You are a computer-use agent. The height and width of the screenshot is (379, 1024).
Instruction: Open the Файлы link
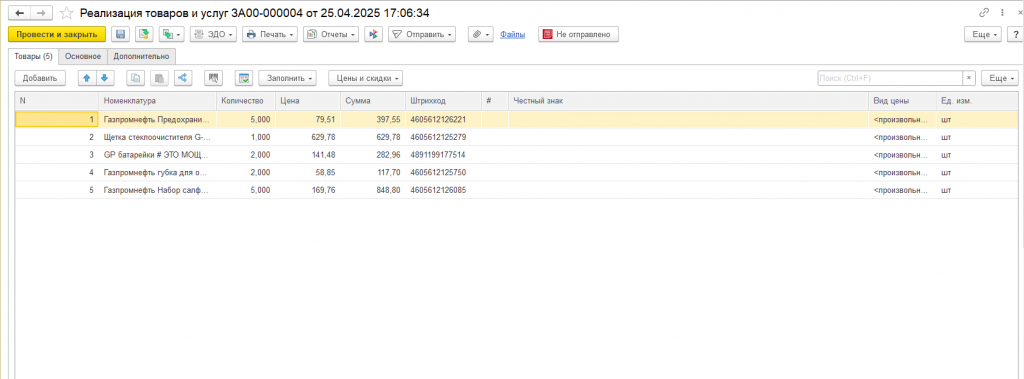click(513, 35)
